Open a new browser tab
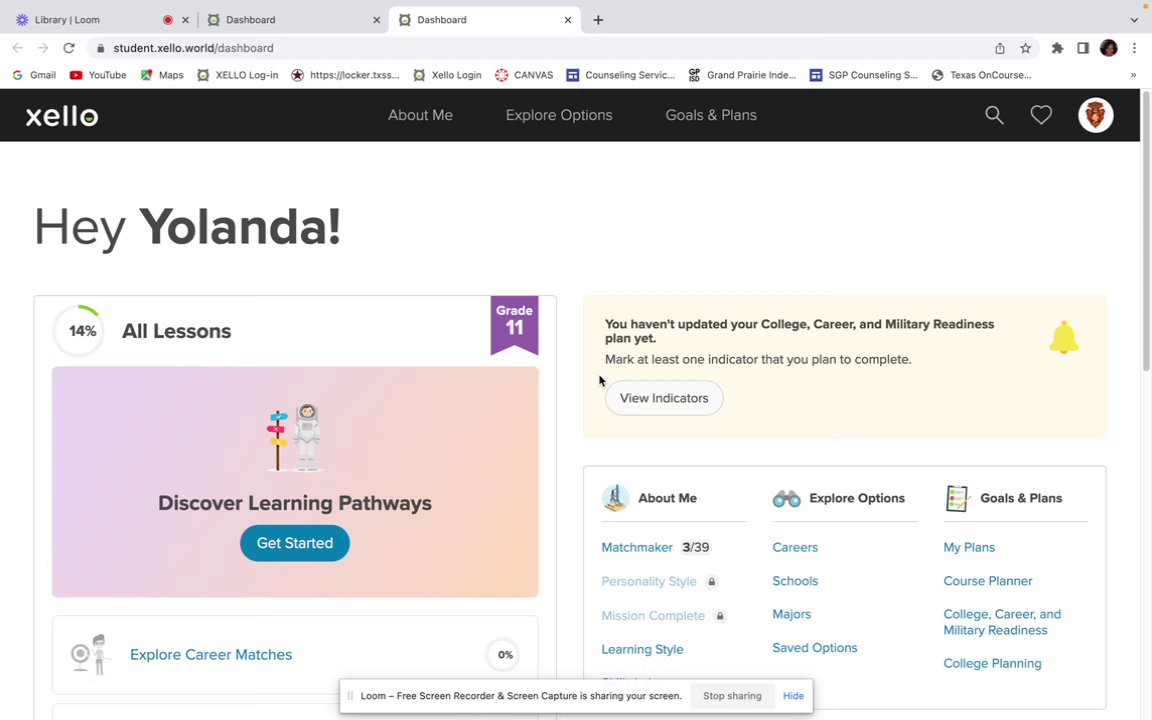 [598, 20]
